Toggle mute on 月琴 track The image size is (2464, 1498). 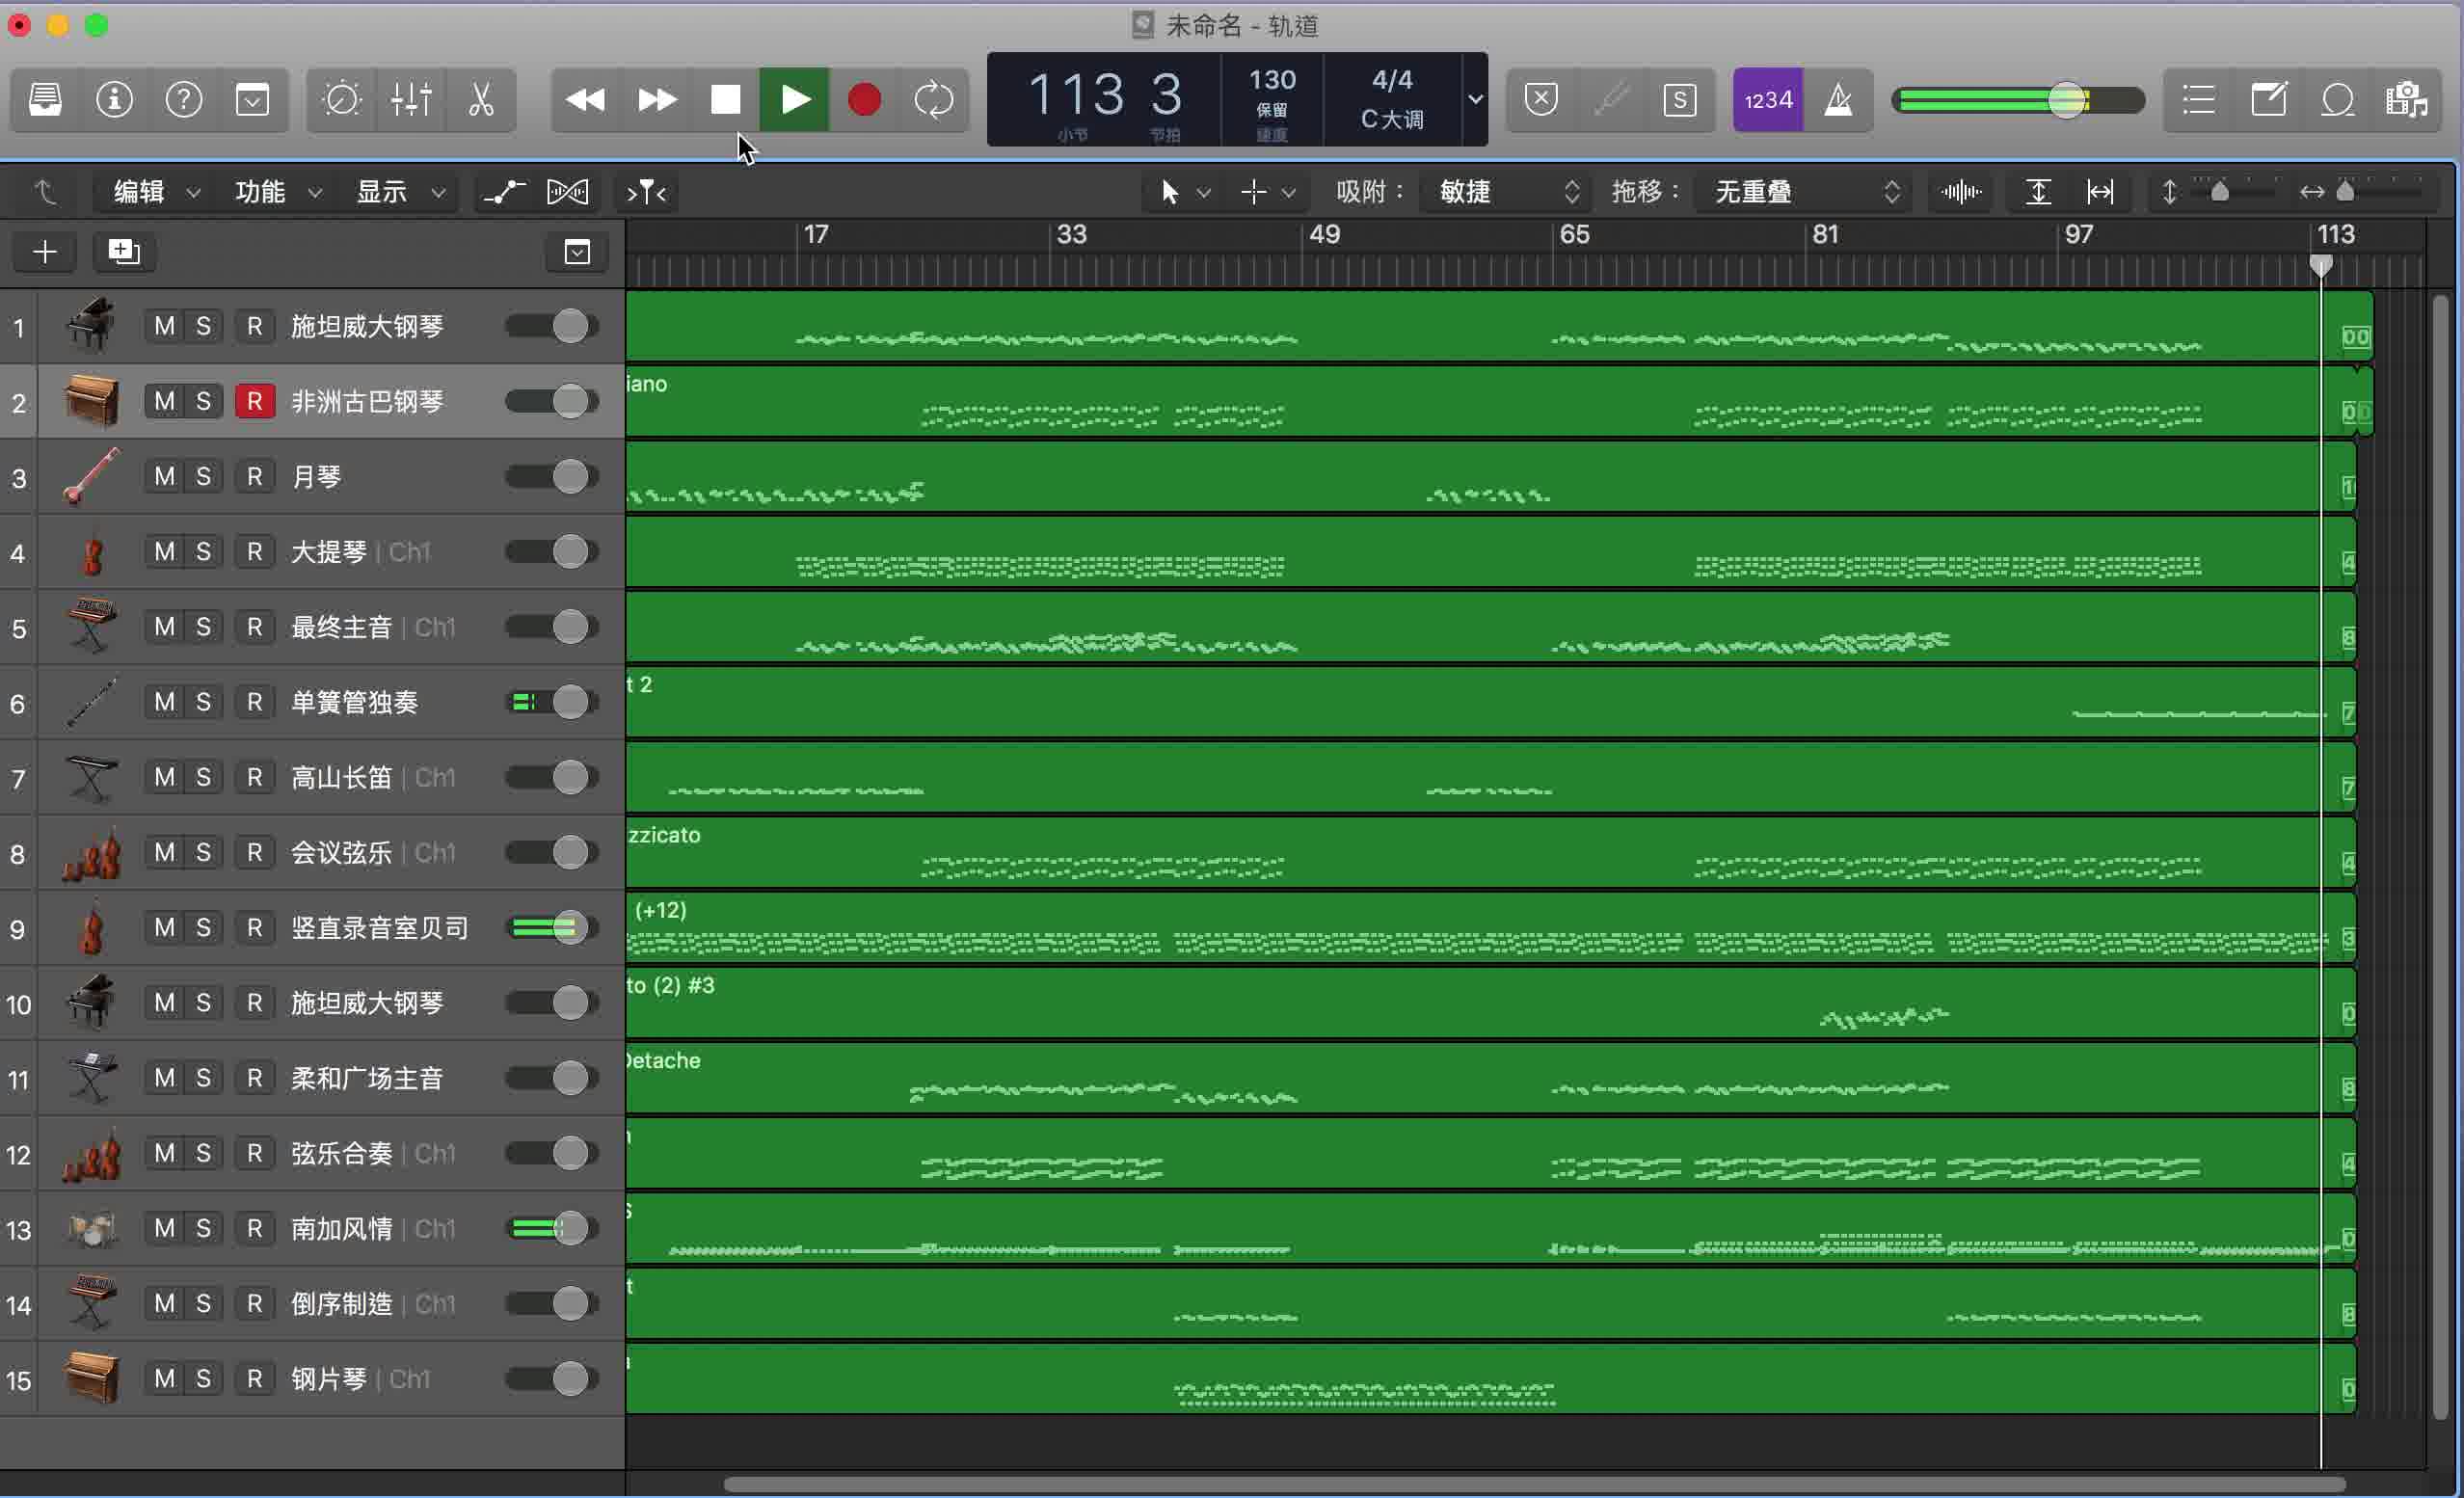[x=165, y=476]
